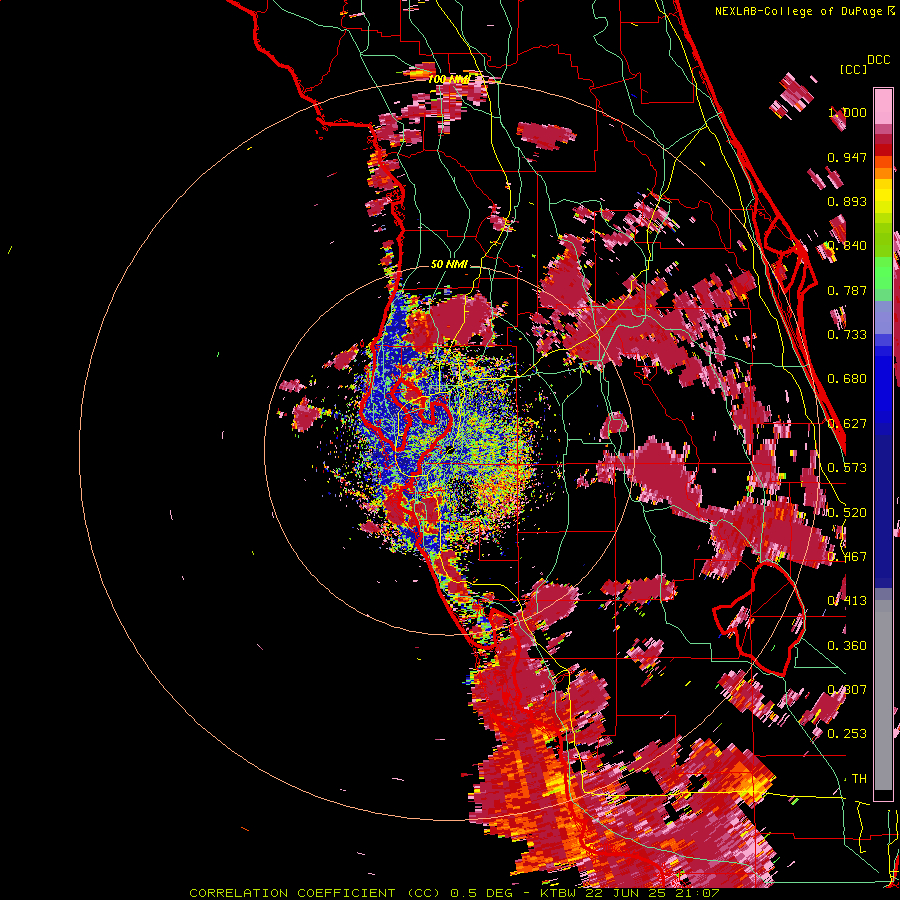The width and height of the screenshot is (900, 900).
Task: Select the 0.253 scale value
Action: [x=847, y=734]
